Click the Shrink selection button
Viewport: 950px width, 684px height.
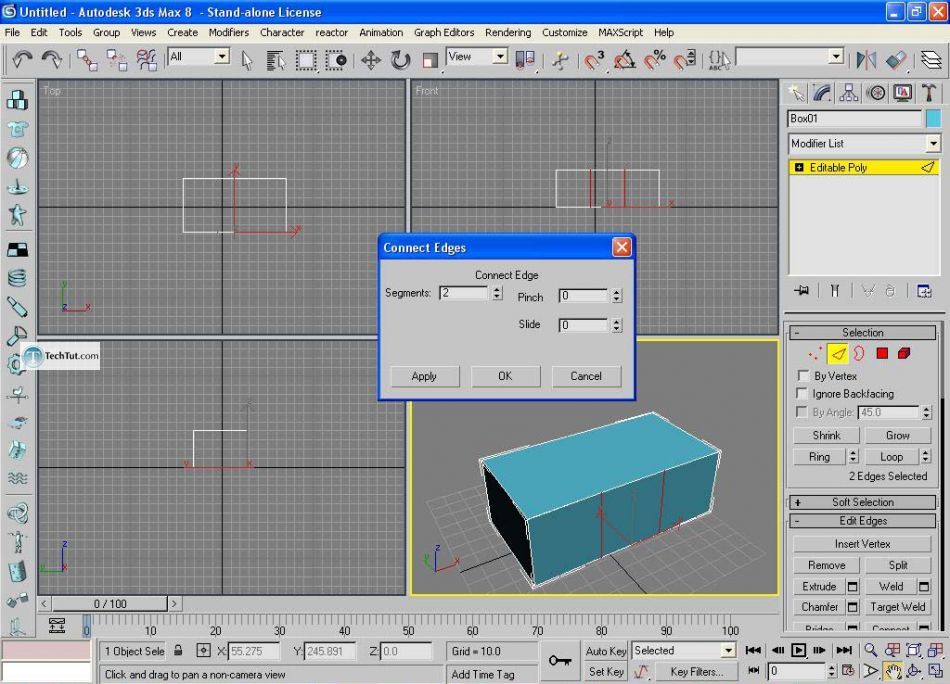(826, 435)
